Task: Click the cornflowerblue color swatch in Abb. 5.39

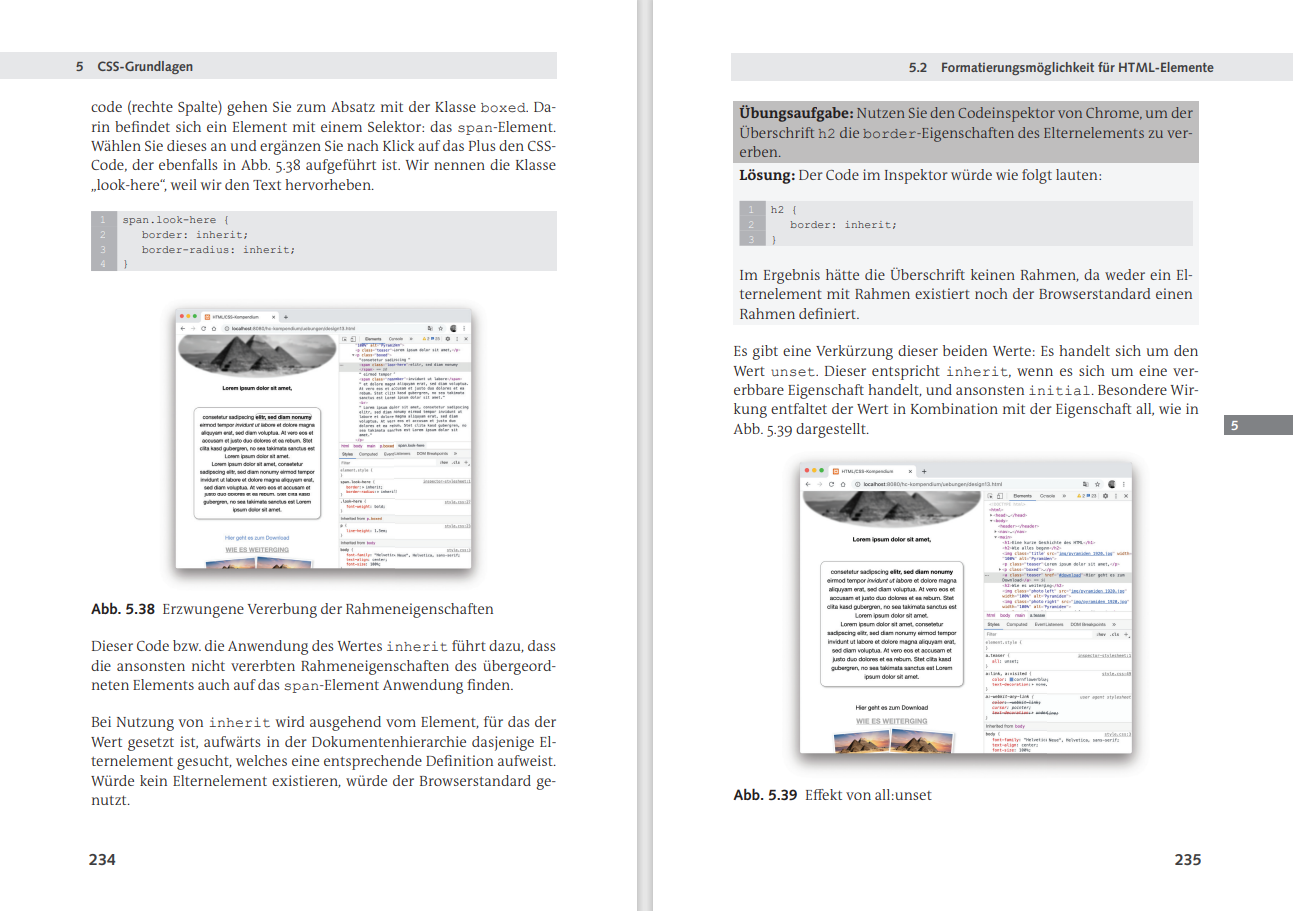Action: [1011, 679]
